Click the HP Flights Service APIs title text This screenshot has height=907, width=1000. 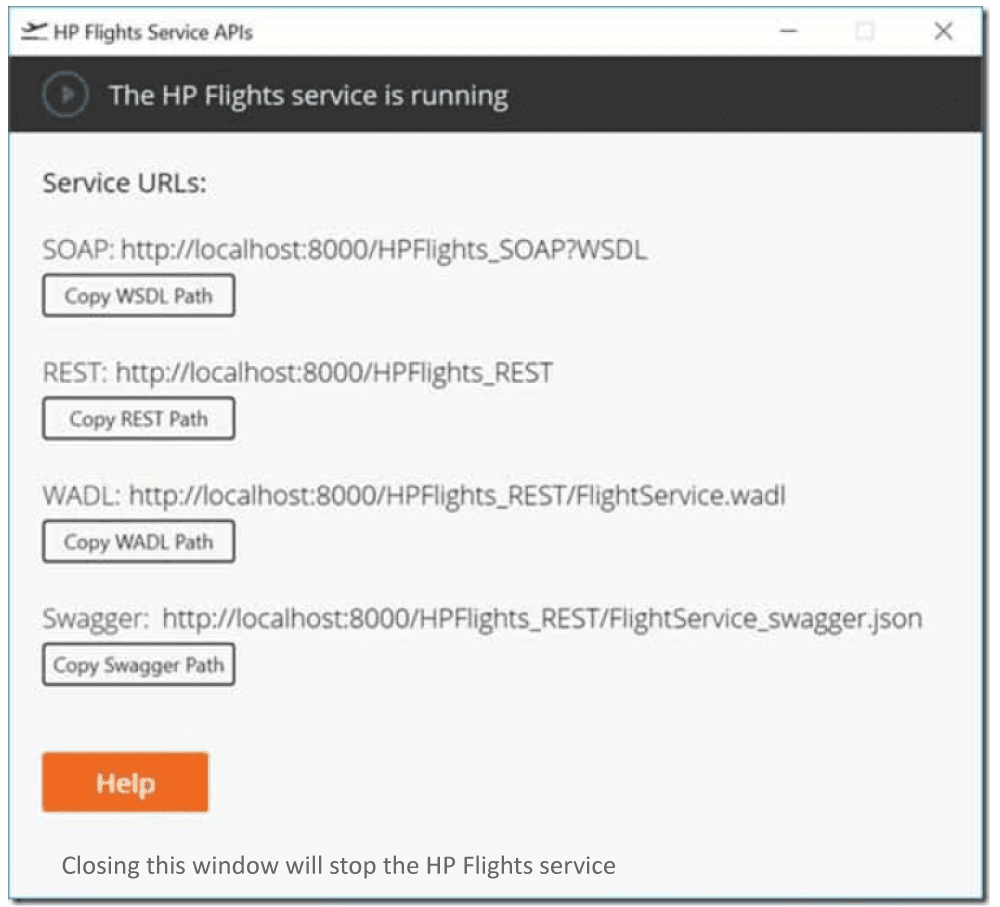point(153,32)
